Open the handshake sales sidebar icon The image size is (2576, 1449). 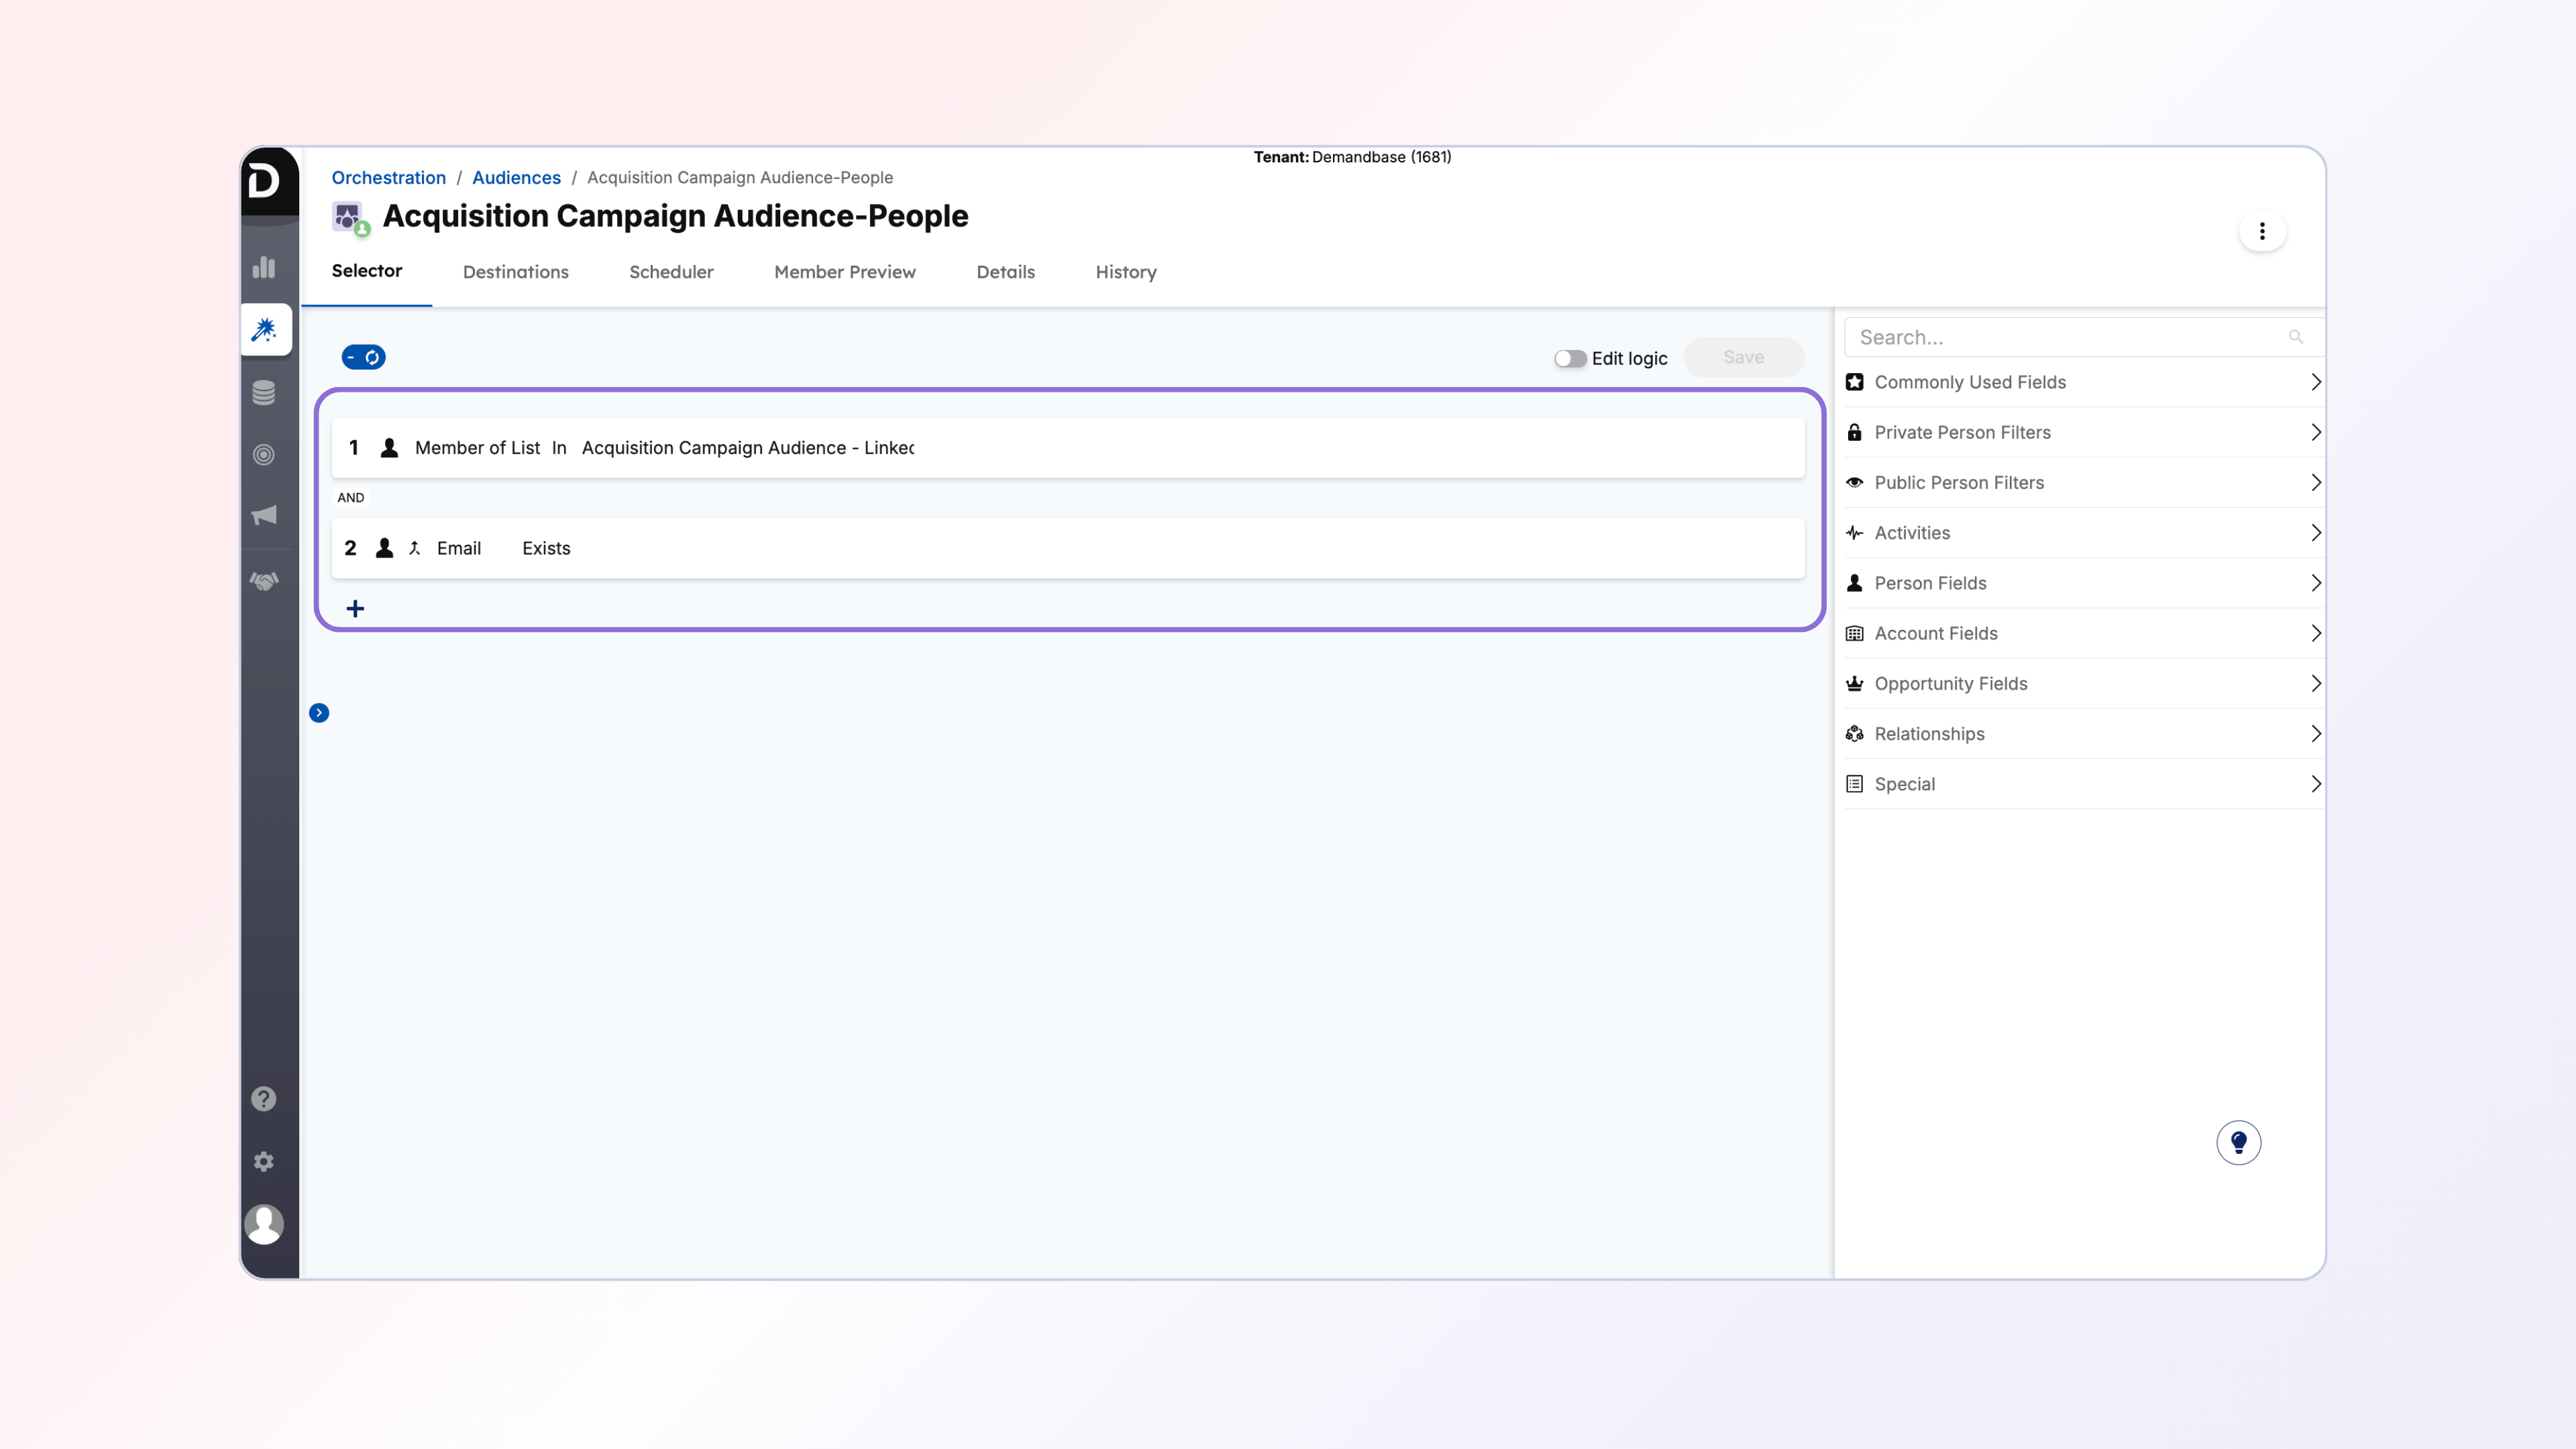pos(264,581)
